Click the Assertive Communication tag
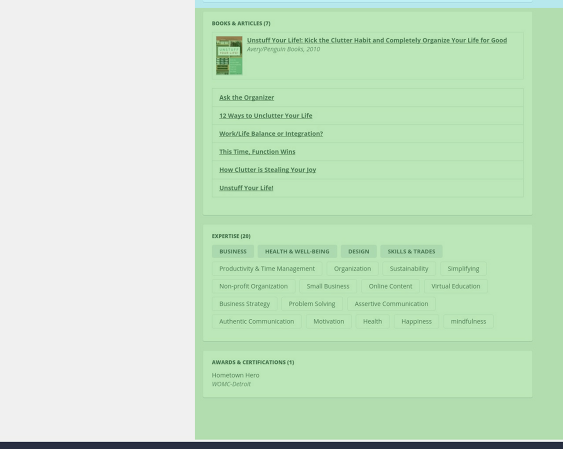The image size is (563, 449). pyautogui.click(x=391, y=304)
